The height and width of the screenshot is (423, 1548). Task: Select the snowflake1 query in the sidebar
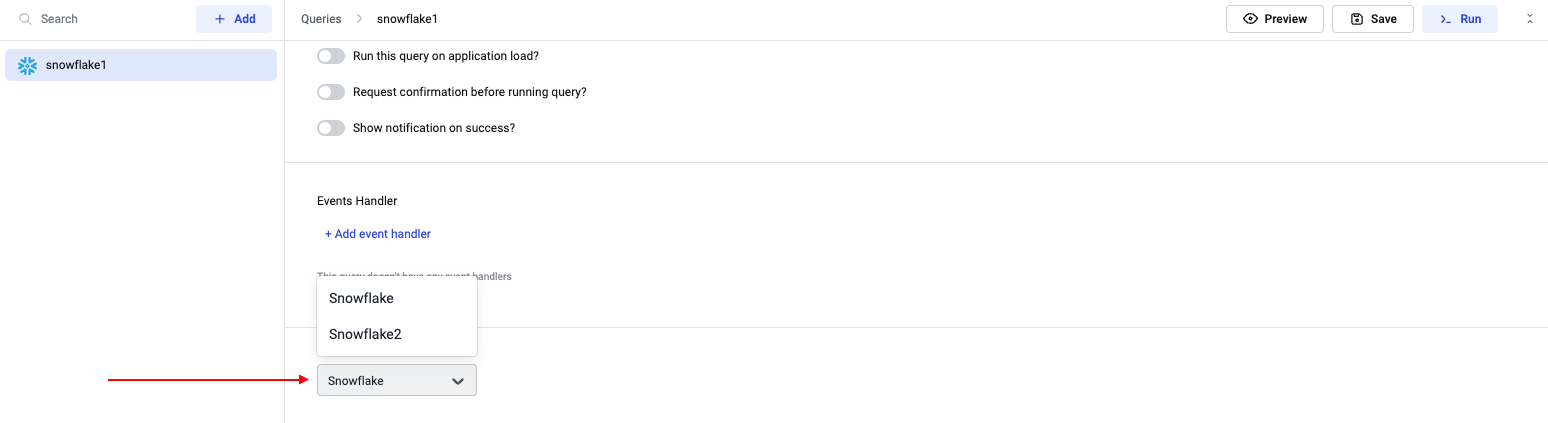pyautogui.click(x=140, y=65)
